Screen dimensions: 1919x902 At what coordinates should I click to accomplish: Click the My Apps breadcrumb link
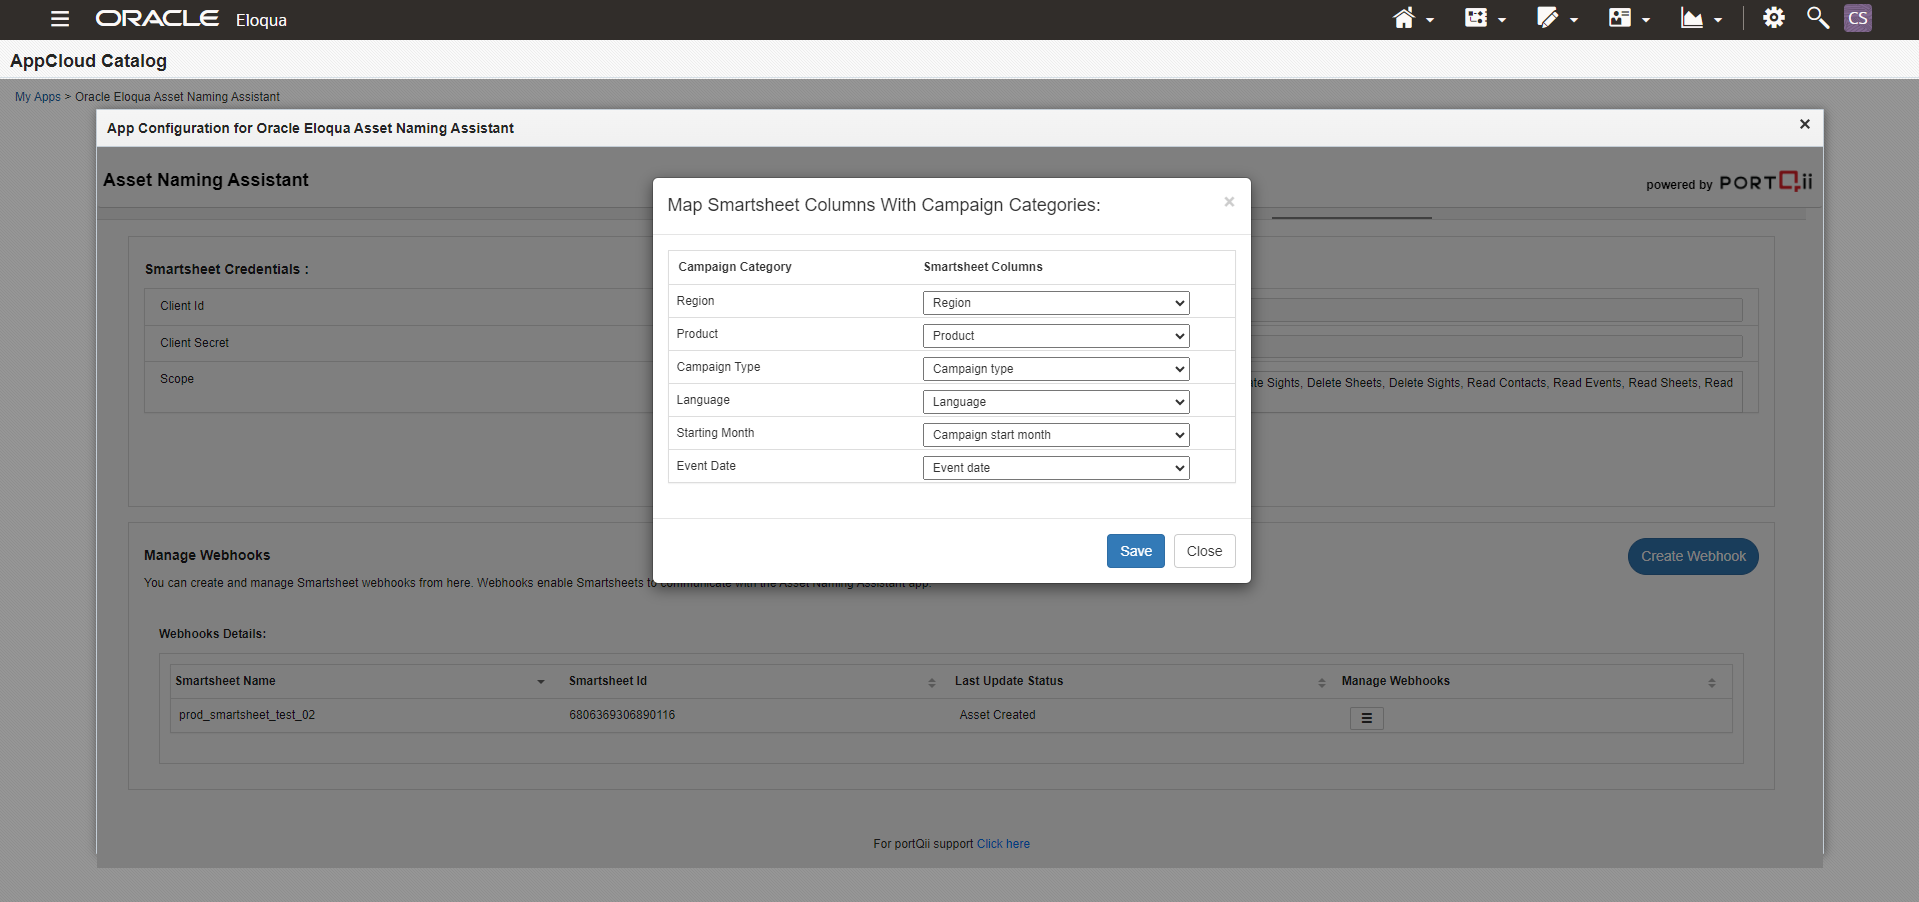[x=38, y=97]
